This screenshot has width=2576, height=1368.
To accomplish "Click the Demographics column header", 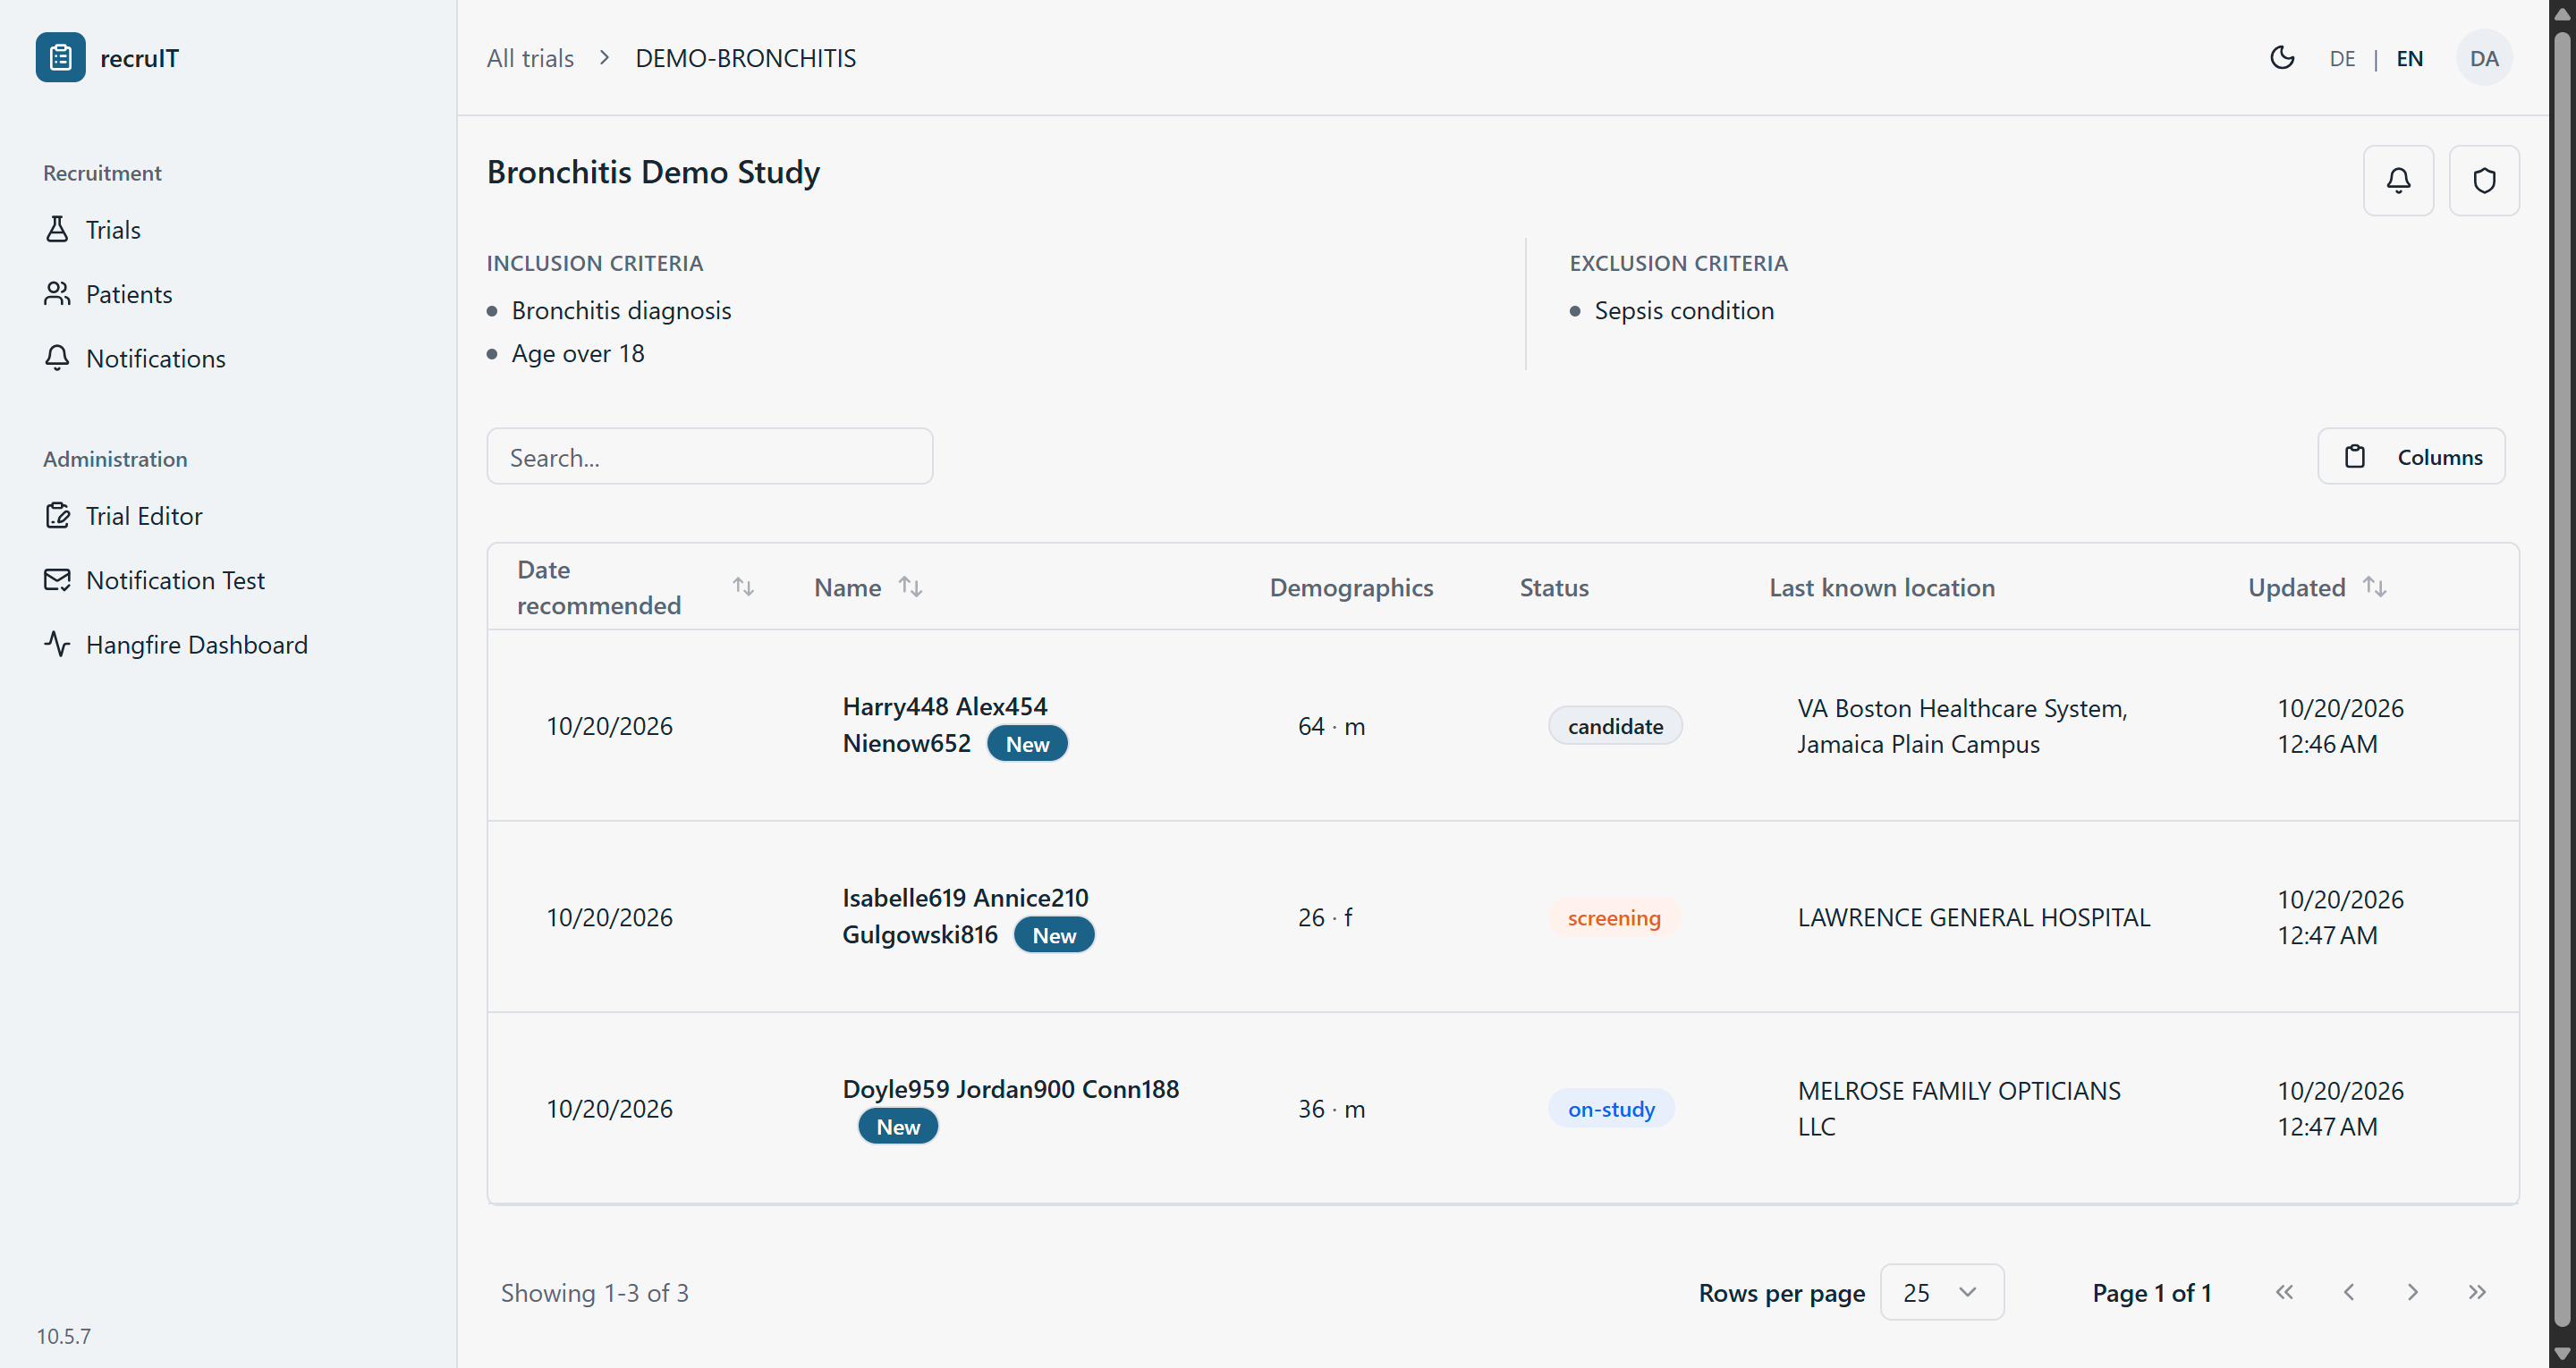I will click(x=1351, y=587).
